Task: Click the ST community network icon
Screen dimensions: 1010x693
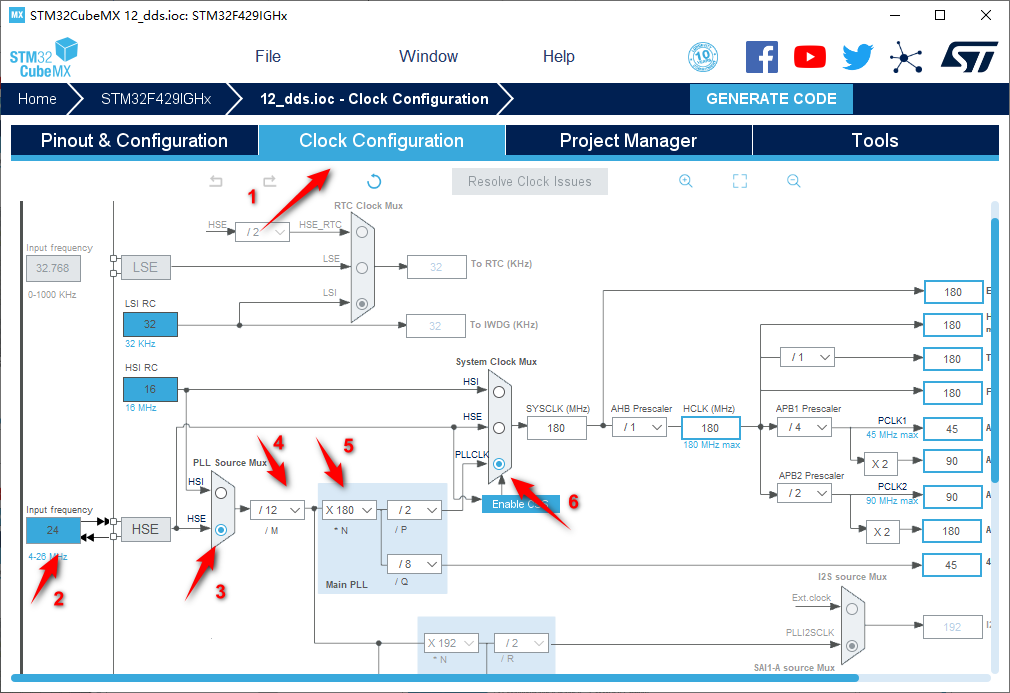Action: pyautogui.click(x=906, y=57)
